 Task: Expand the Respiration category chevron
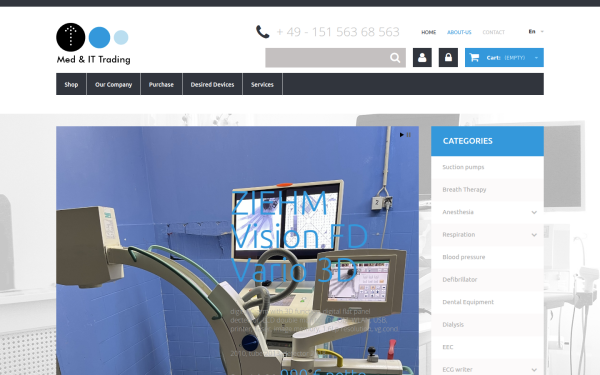click(534, 235)
